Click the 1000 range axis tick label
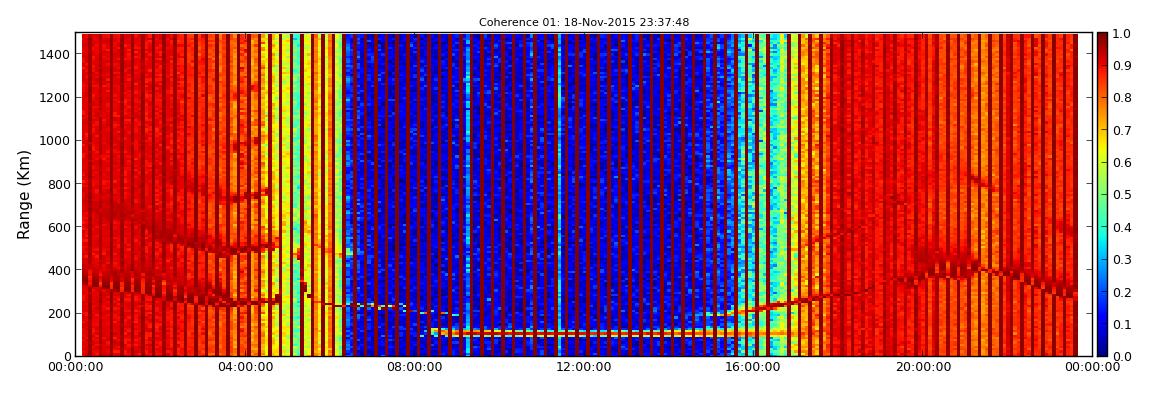 coord(56,141)
